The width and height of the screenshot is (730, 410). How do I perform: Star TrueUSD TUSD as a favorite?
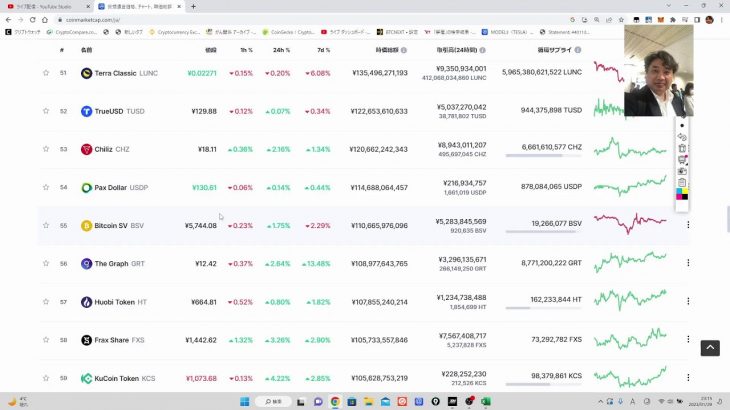[46, 111]
